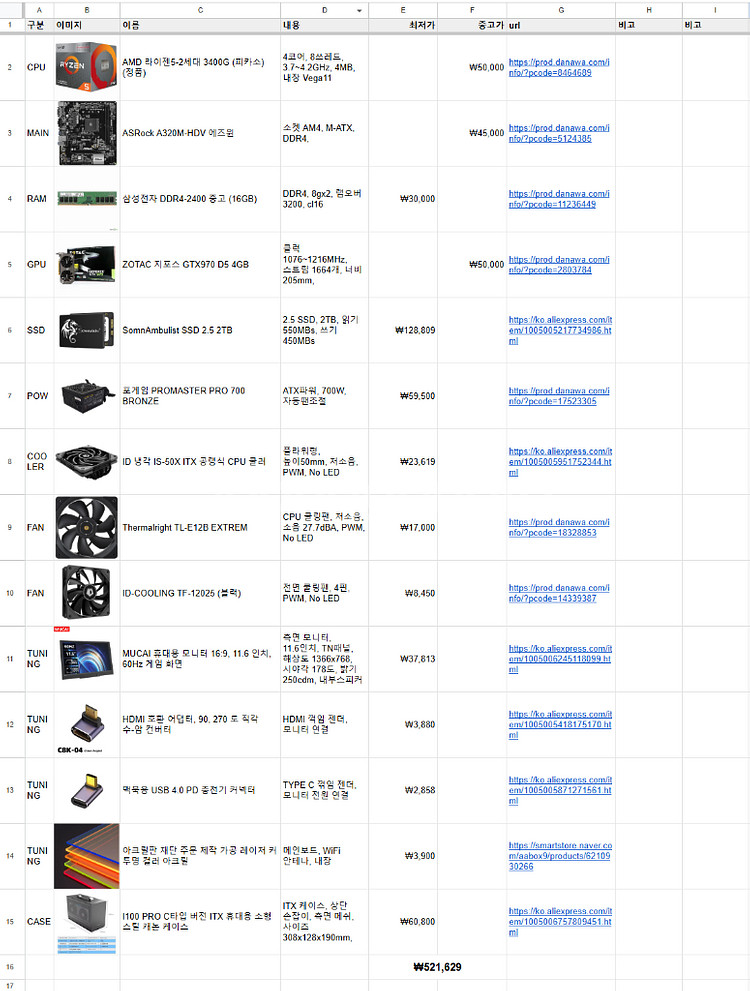Click the ₩30,000 cell in the RAM row
Screen dimensions: 750x991
403,198
